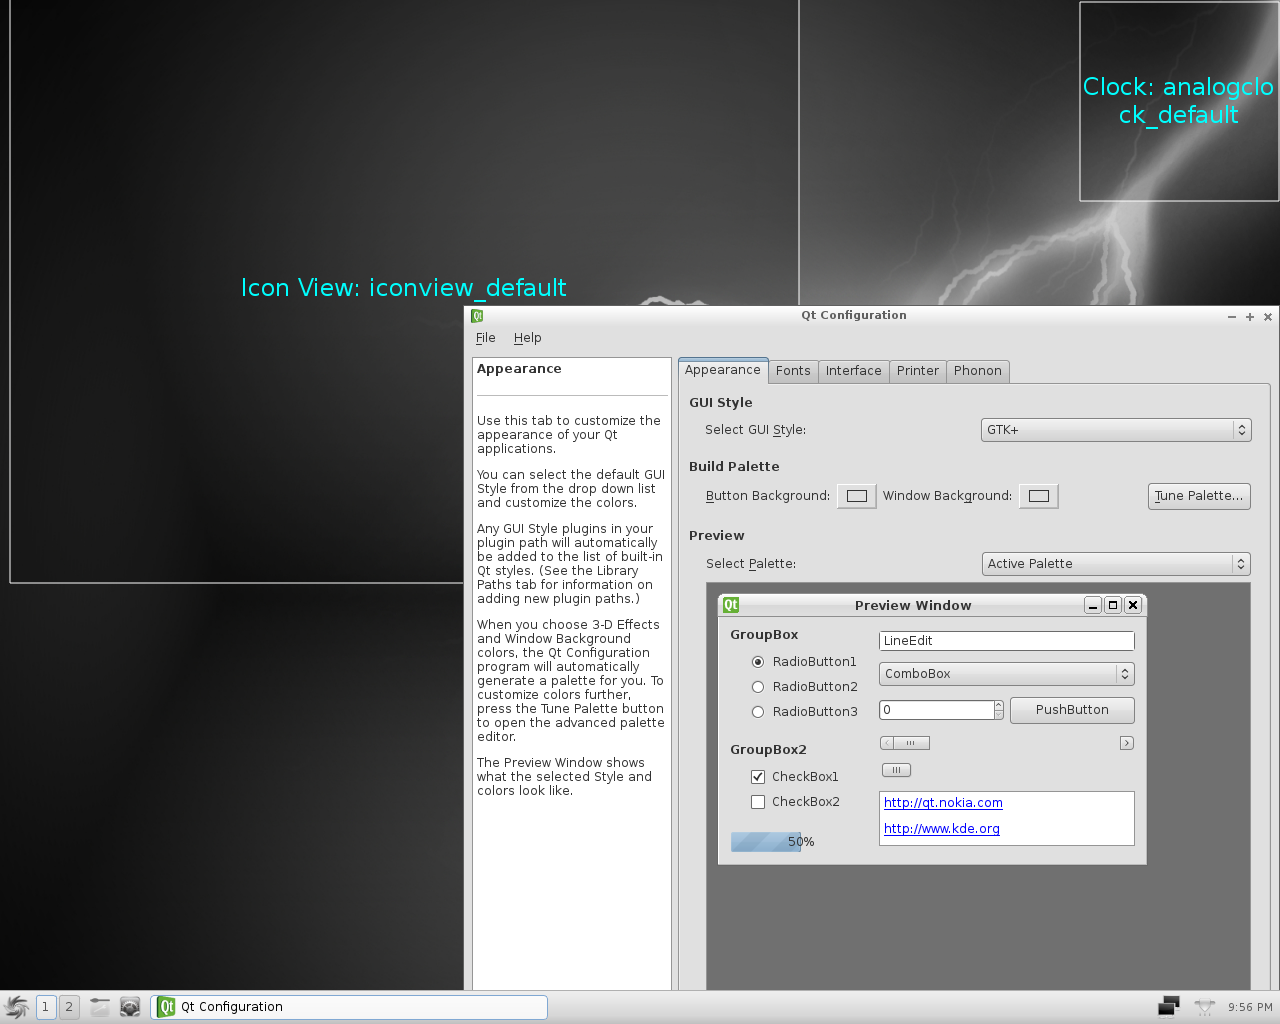The height and width of the screenshot is (1024, 1280).
Task: Open the http://www.kde.org link
Action: [x=942, y=829]
